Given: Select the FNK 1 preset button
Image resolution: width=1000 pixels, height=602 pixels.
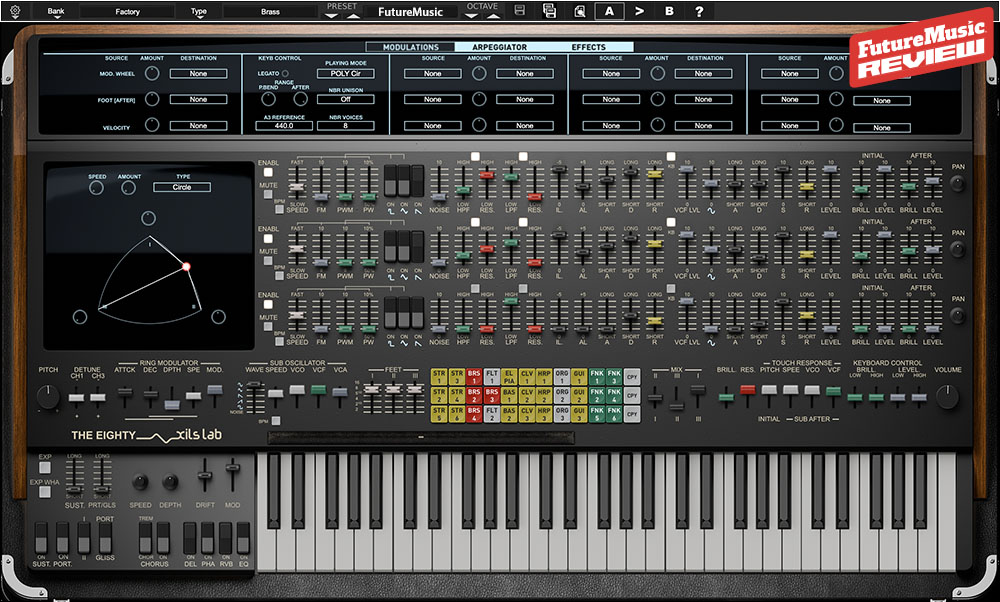Looking at the screenshot, I should pos(596,376).
